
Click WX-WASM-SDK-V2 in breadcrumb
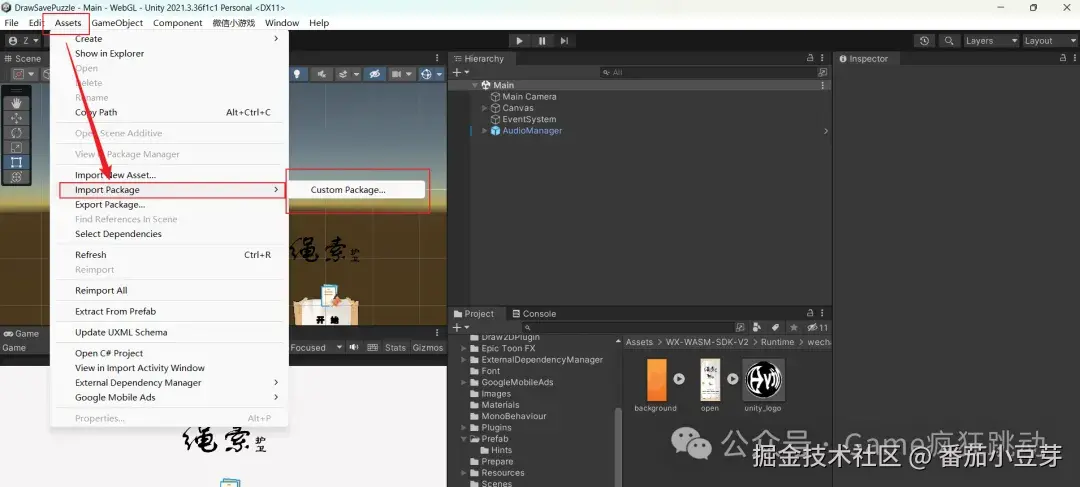point(707,342)
